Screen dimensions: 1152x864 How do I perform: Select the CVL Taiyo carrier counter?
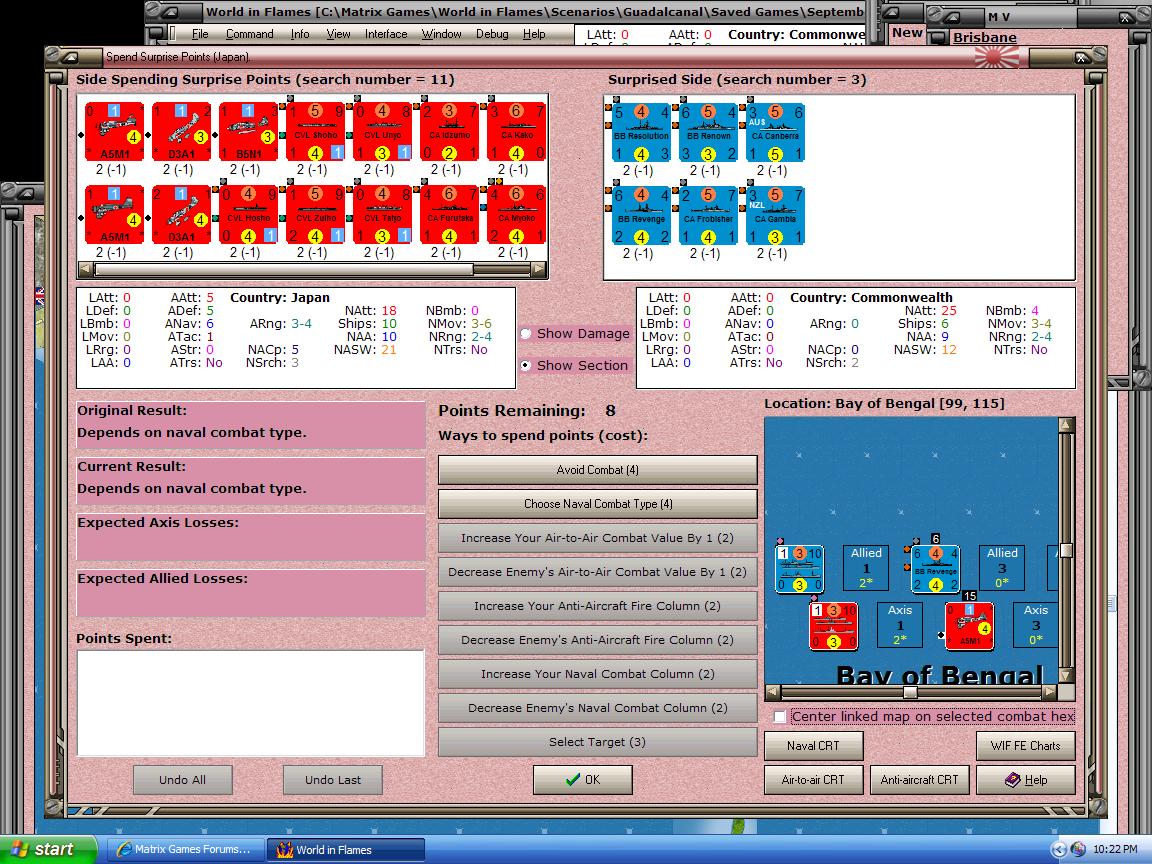click(x=382, y=215)
